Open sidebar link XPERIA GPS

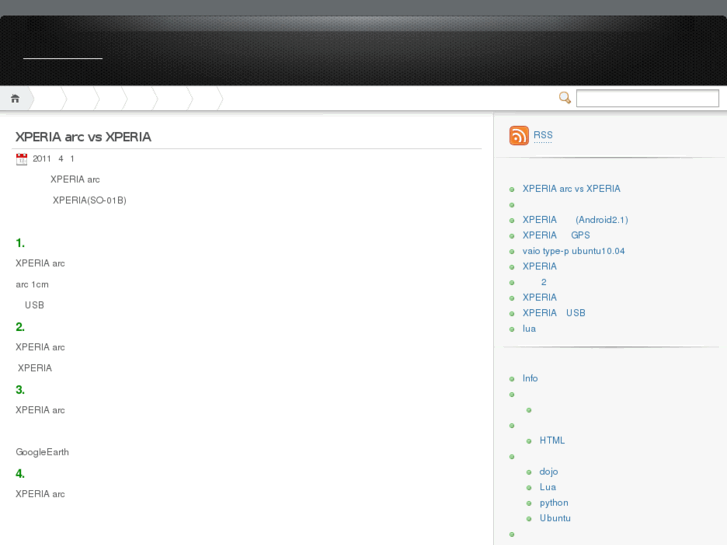tap(556, 235)
